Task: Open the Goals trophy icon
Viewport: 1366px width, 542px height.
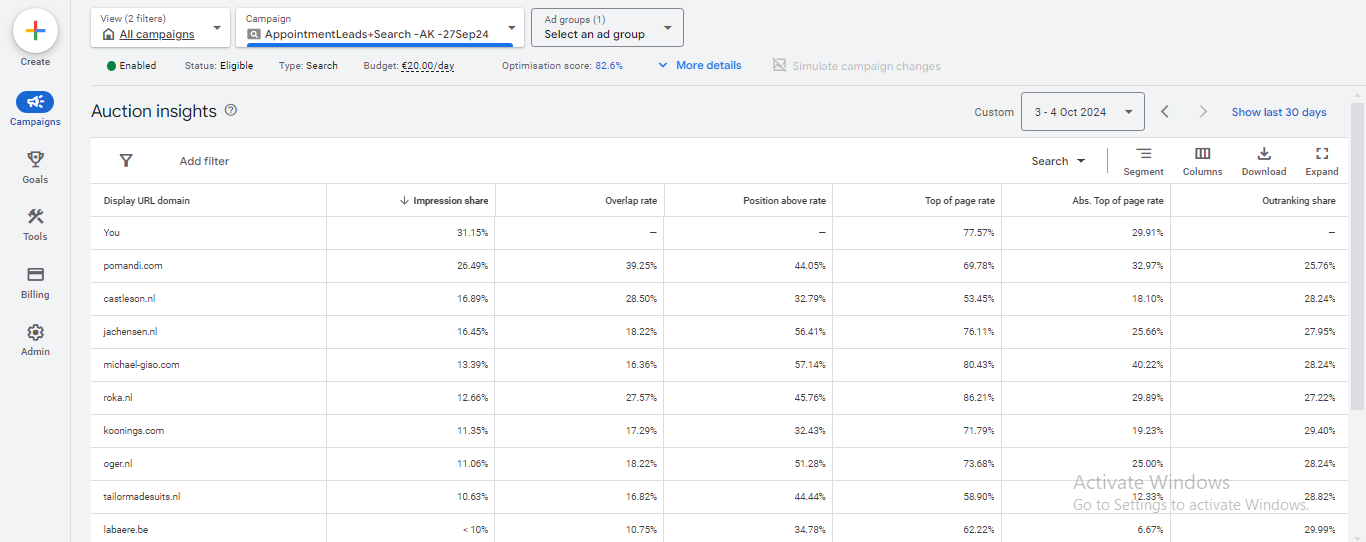Action: point(35,160)
